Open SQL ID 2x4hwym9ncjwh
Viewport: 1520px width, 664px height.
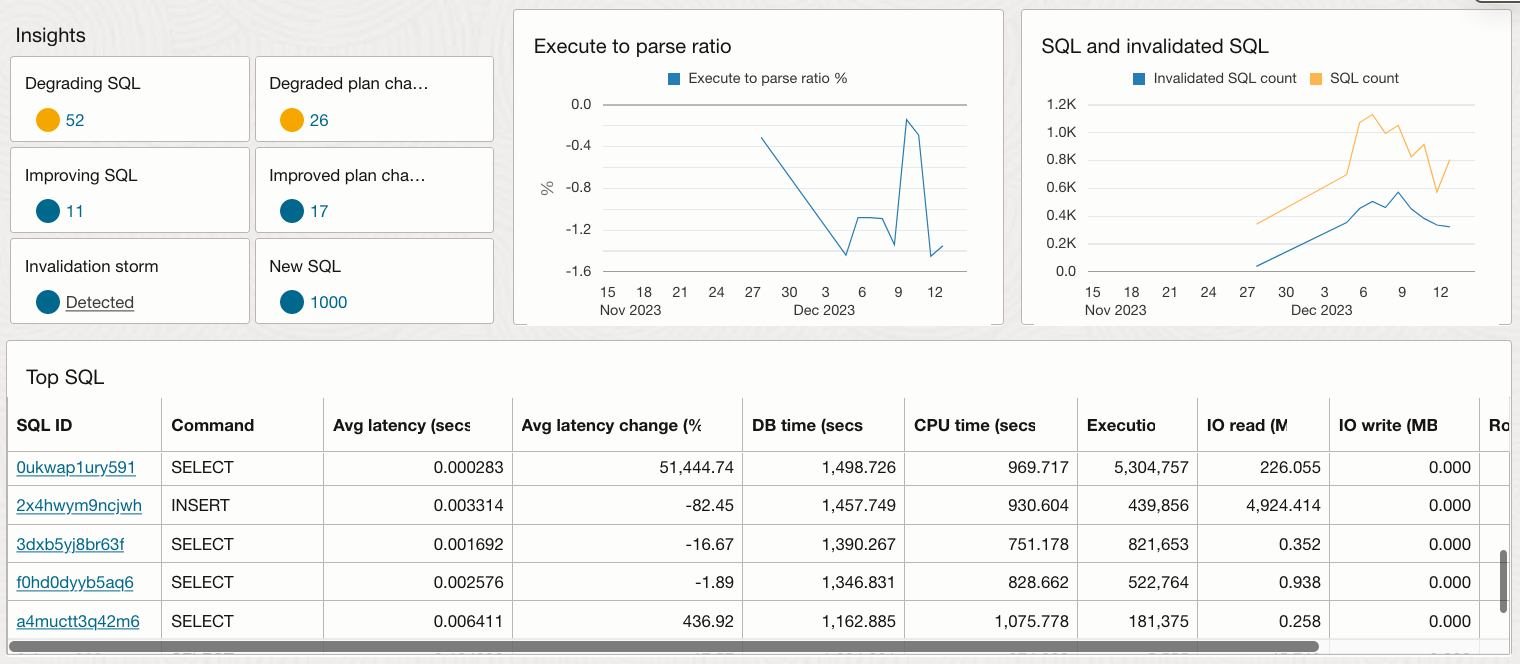pyautogui.click(x=79, y=505)
